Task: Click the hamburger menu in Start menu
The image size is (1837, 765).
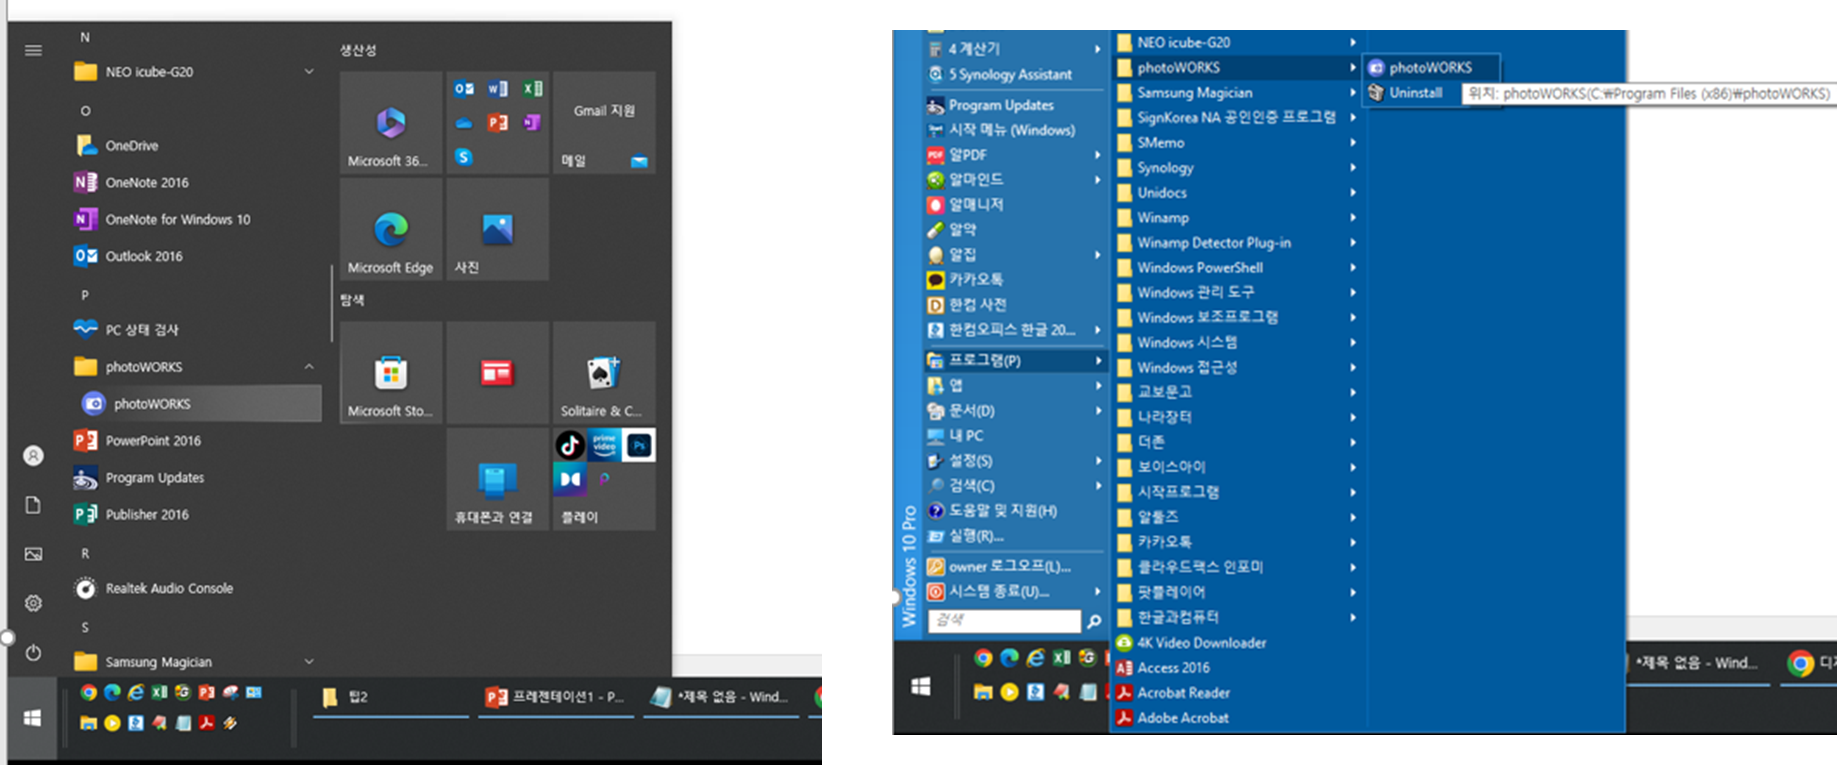Action: click(33, 50)
